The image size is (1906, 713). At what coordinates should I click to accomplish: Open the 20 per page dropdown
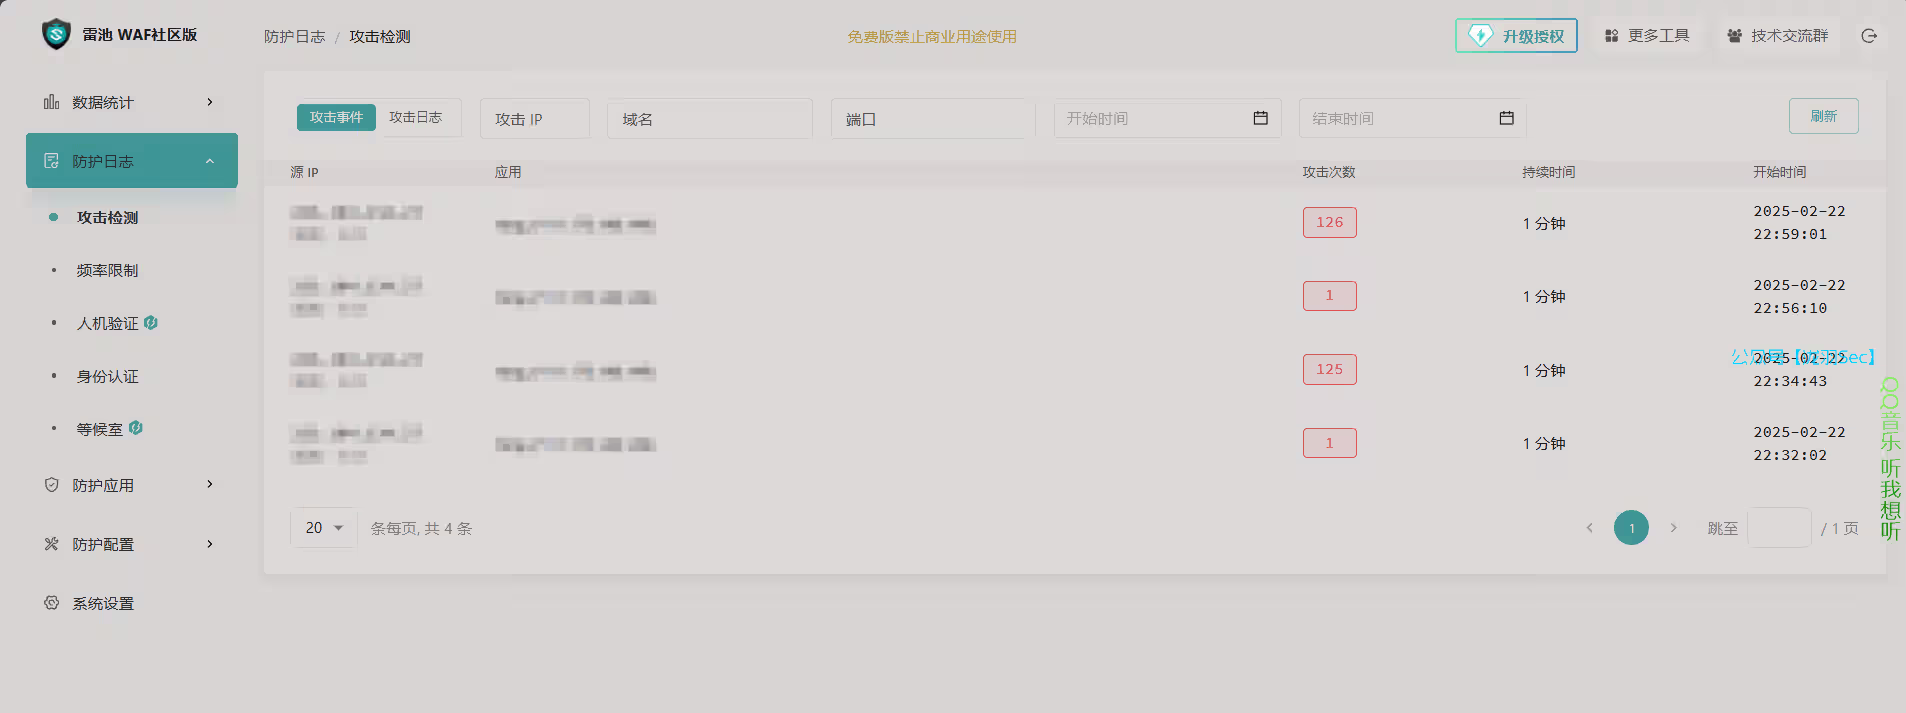[323, 528]
